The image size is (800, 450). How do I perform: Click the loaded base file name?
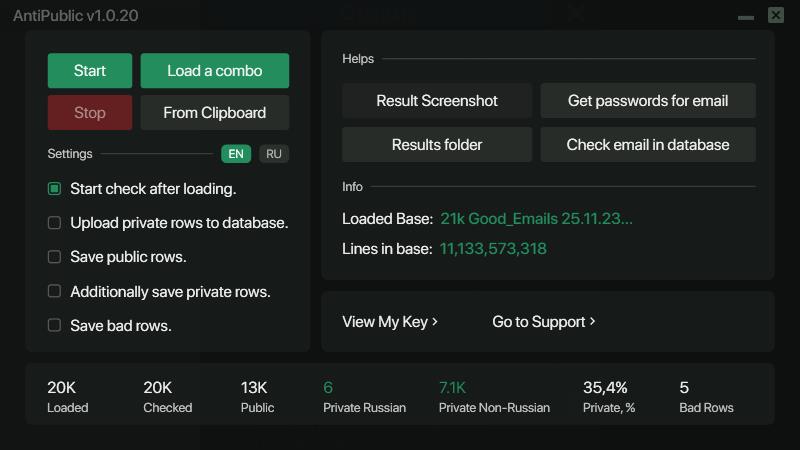pos(536,219)
